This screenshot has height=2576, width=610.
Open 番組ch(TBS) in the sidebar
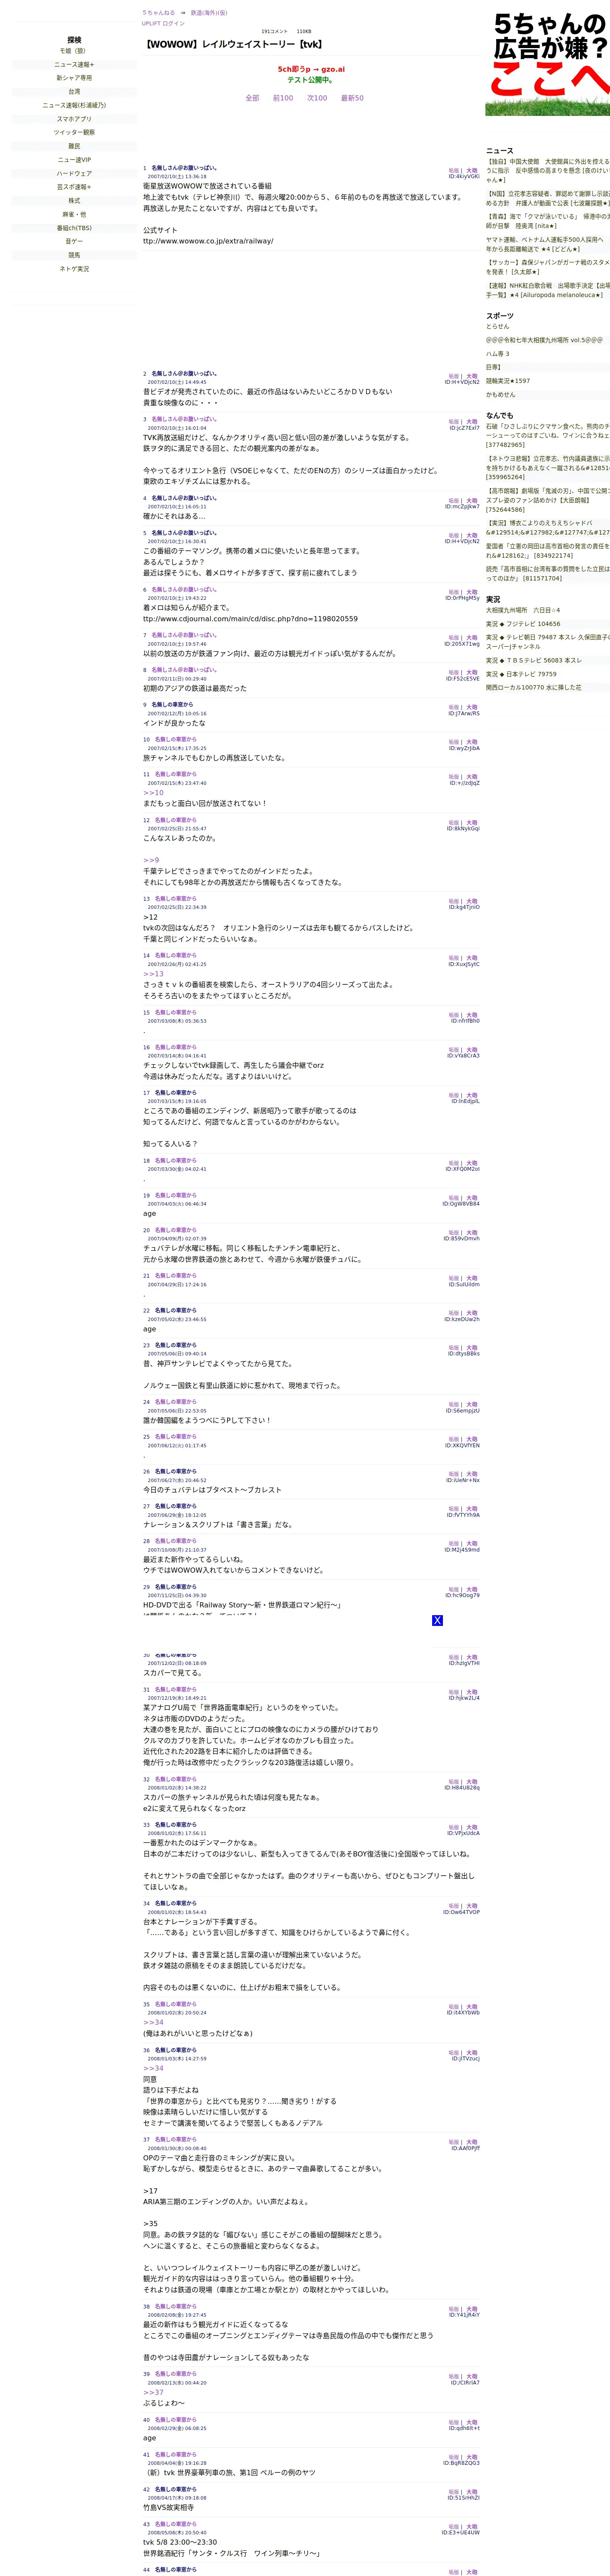74,228
